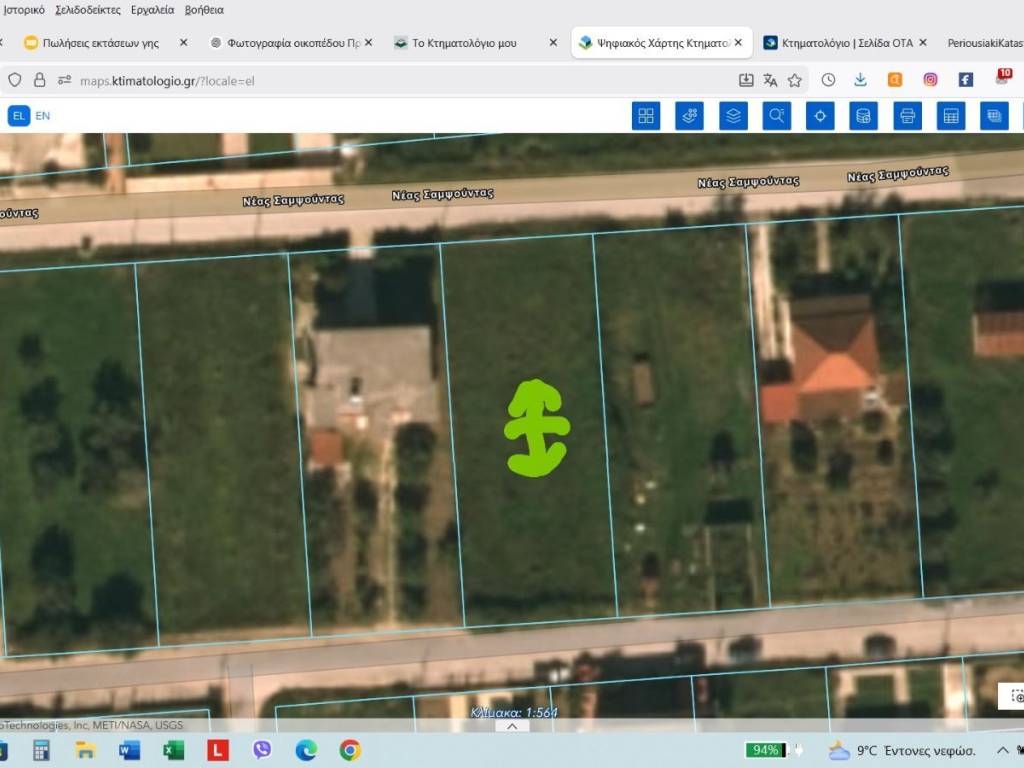1024x768 pixels.
Task: Expand the bottom panel chevron
Action: pyautogui.click(x=512, y=726)
